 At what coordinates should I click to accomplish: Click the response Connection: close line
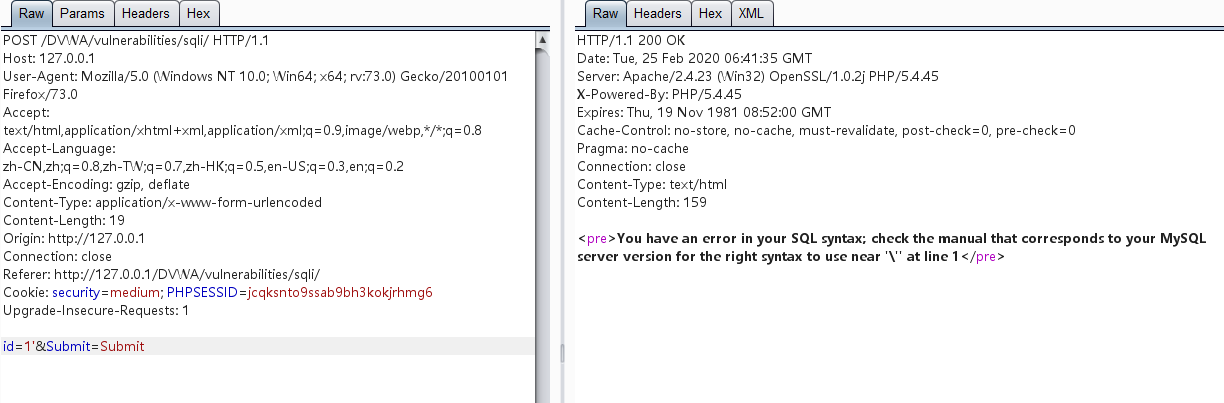[x=632, y=167]
